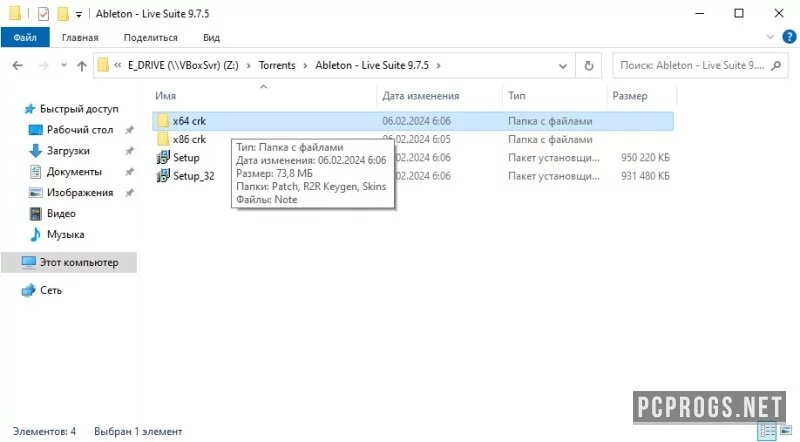This screenshot has width=800, height=442.
Task: Switch to the Вид ribbon tab
Action: pos(211,37)
